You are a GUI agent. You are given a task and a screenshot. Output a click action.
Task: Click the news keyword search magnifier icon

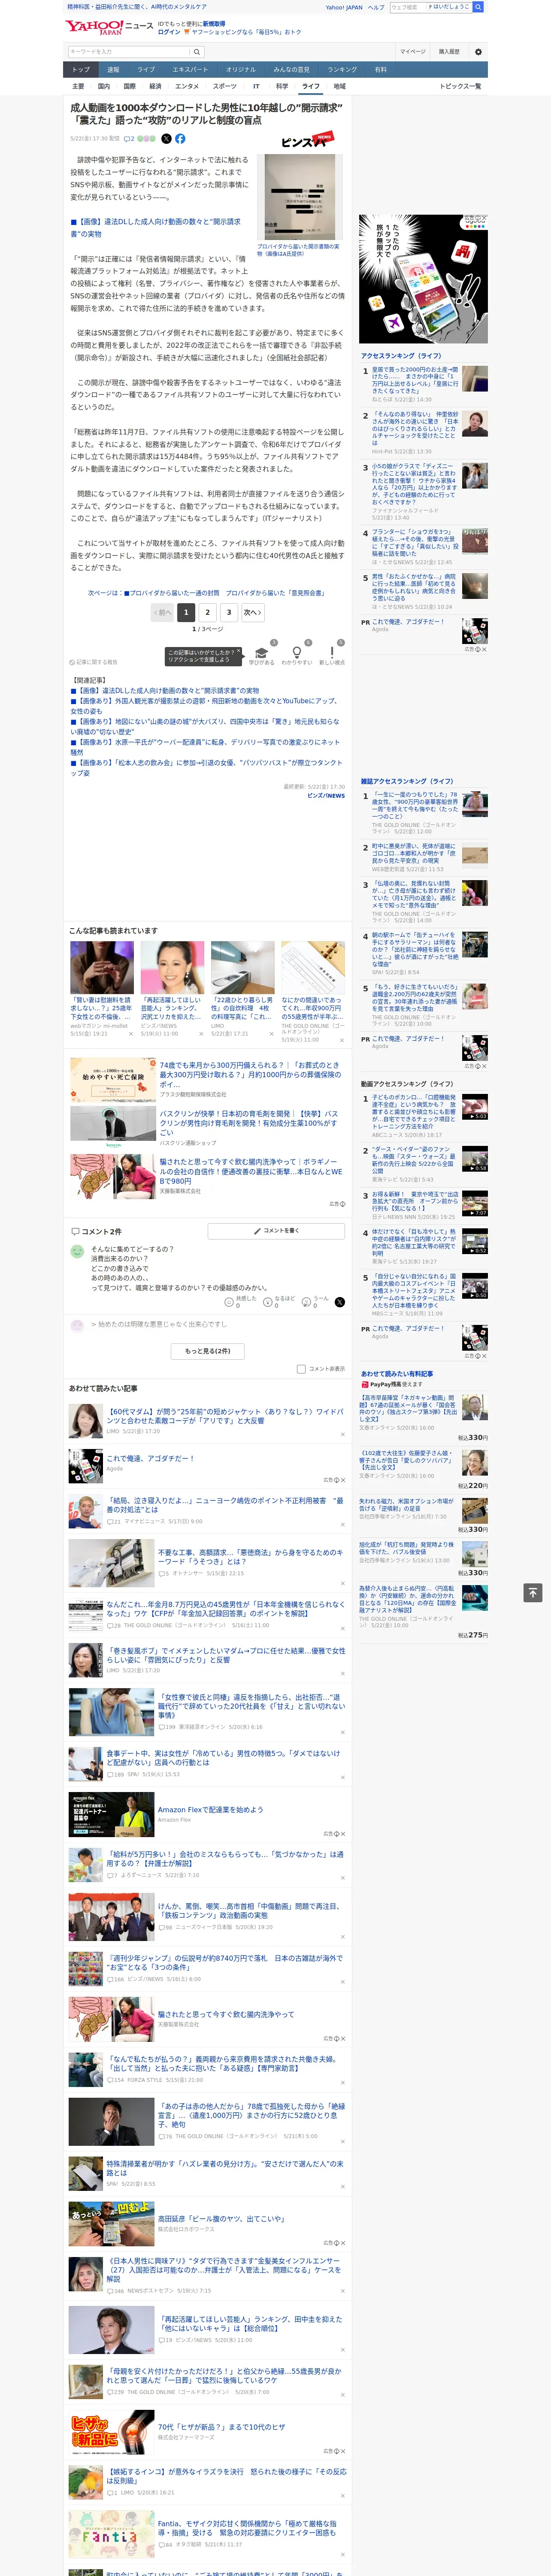tap(196, 51)
